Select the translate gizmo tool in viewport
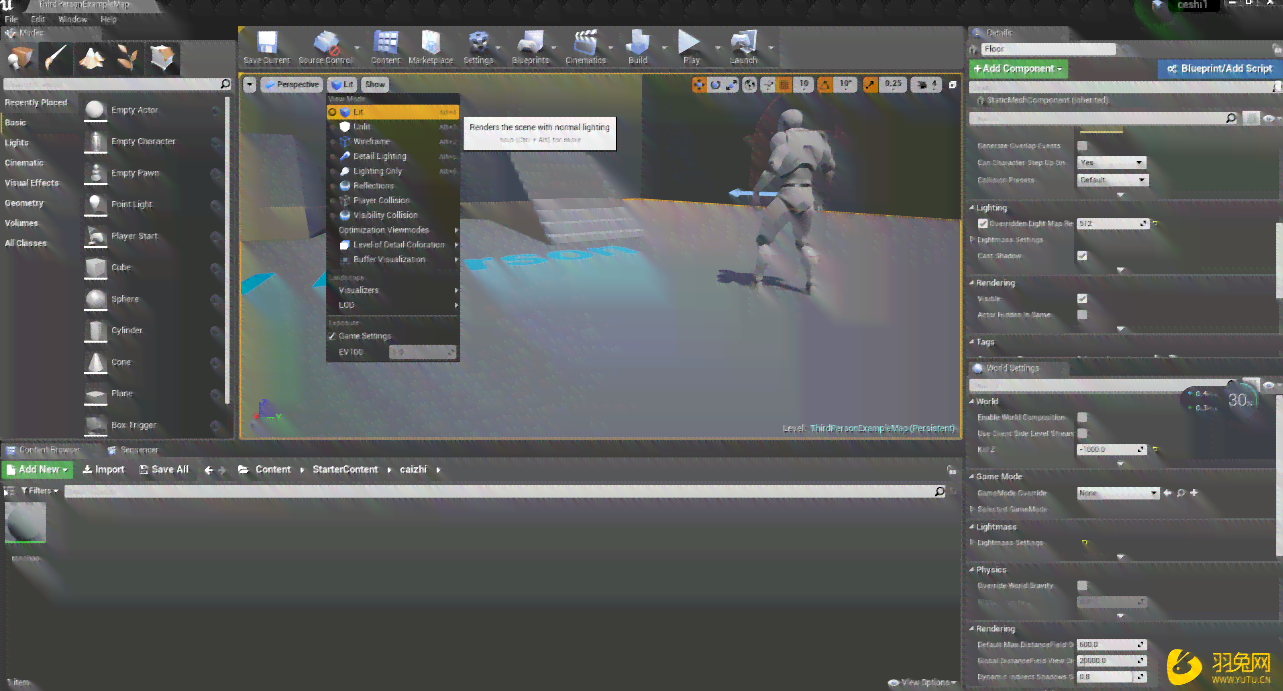The image size is (1283, 691). 699,85
